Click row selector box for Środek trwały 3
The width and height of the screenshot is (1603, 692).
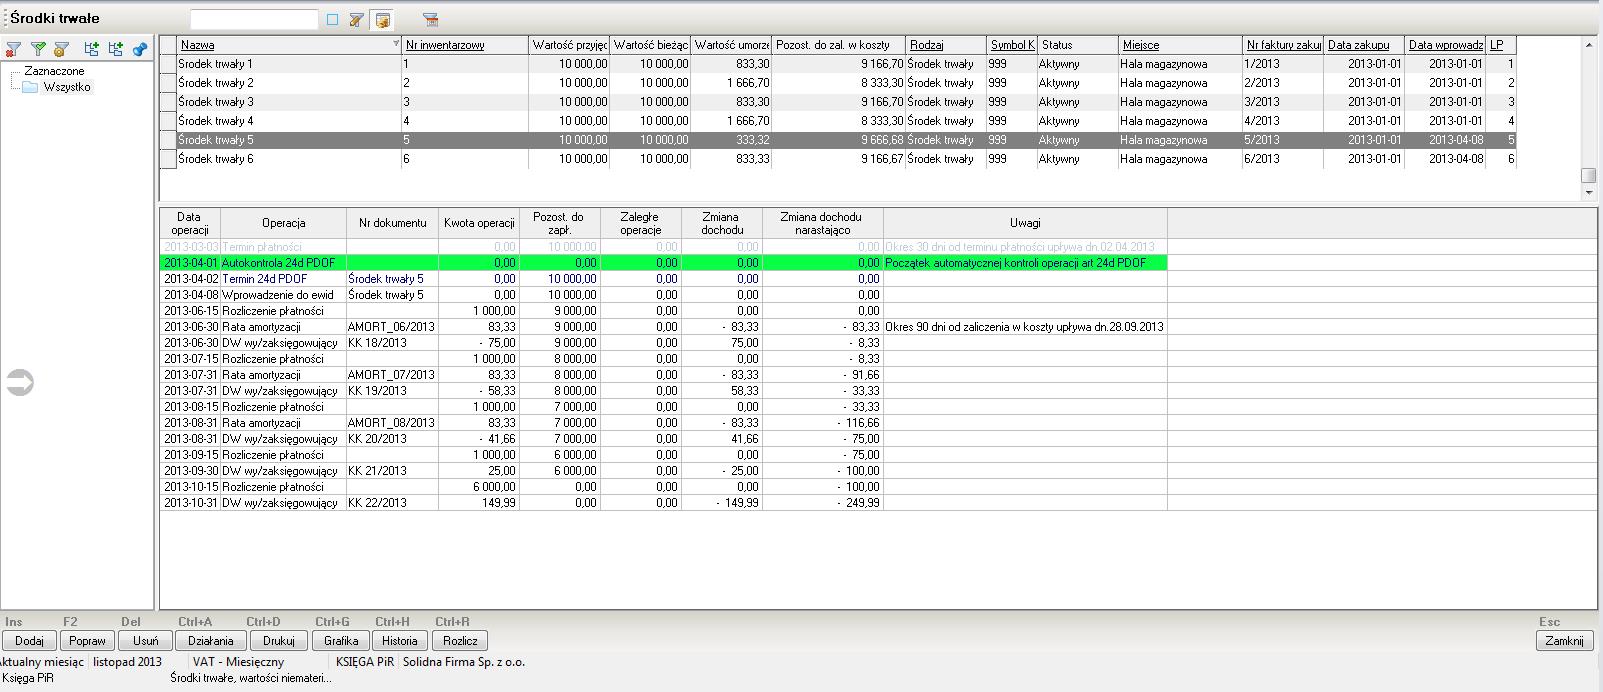click(168, 102)
